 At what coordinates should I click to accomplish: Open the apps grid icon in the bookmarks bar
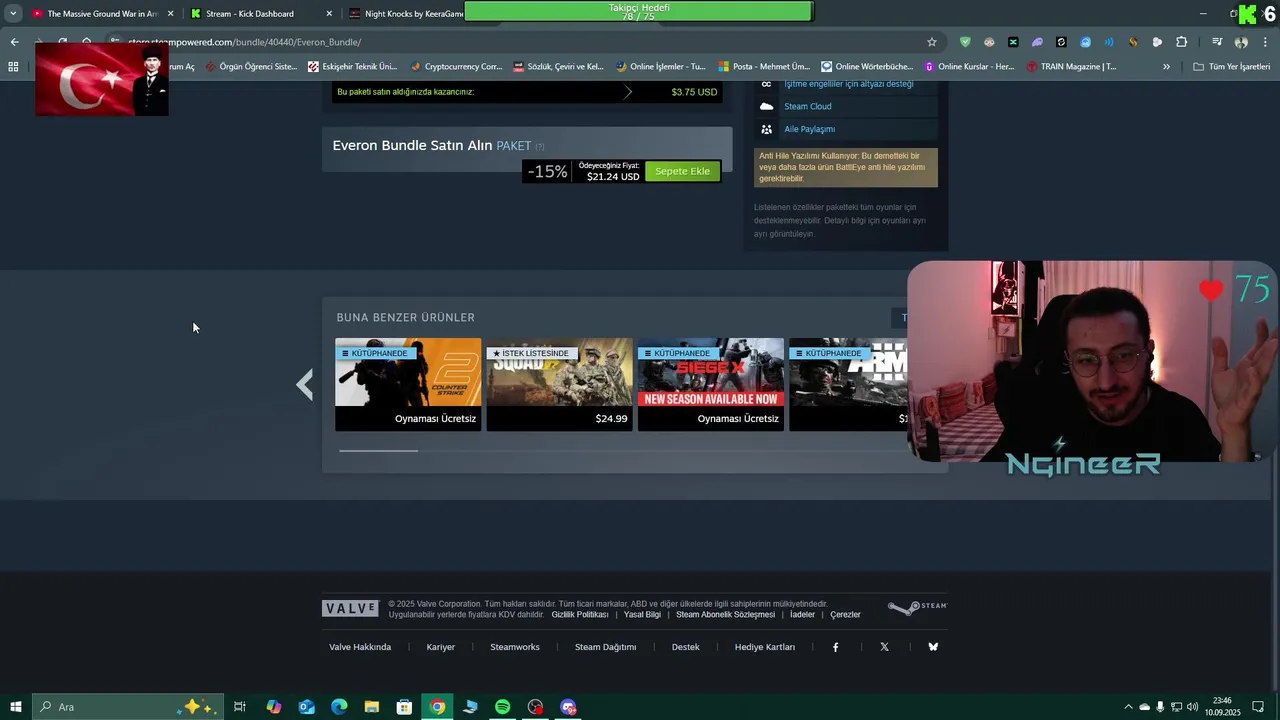coord(13,67)
